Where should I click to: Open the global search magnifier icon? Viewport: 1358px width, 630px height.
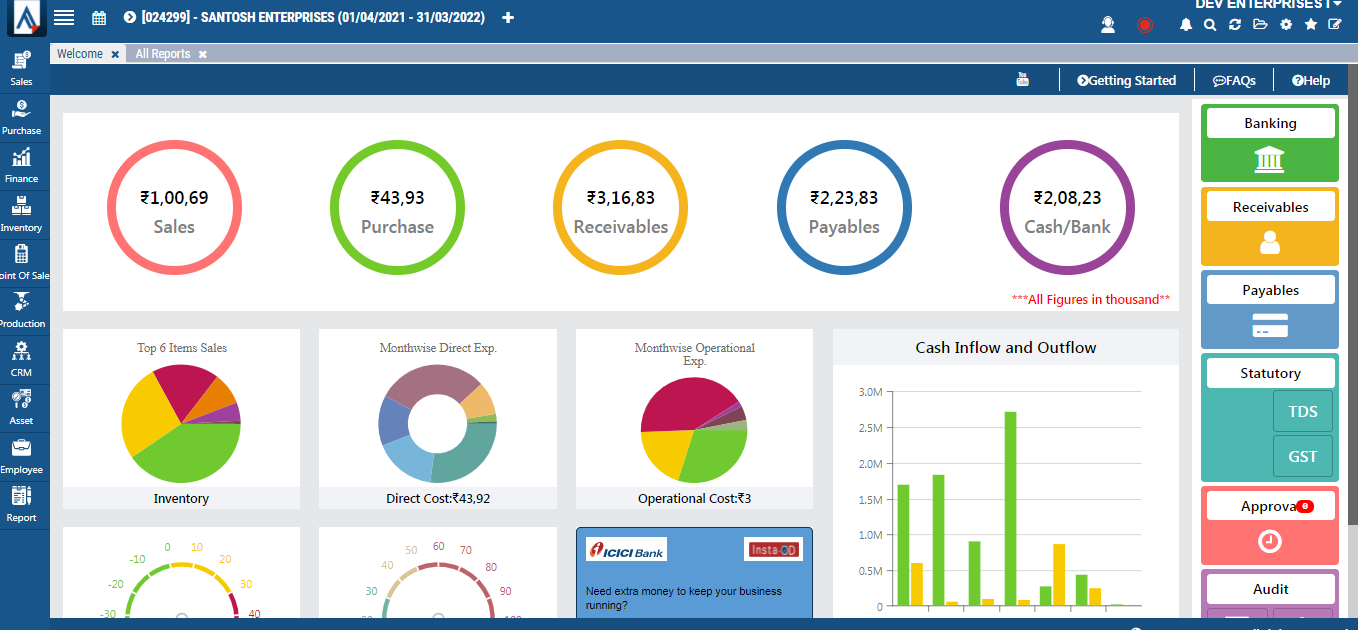1210,24
